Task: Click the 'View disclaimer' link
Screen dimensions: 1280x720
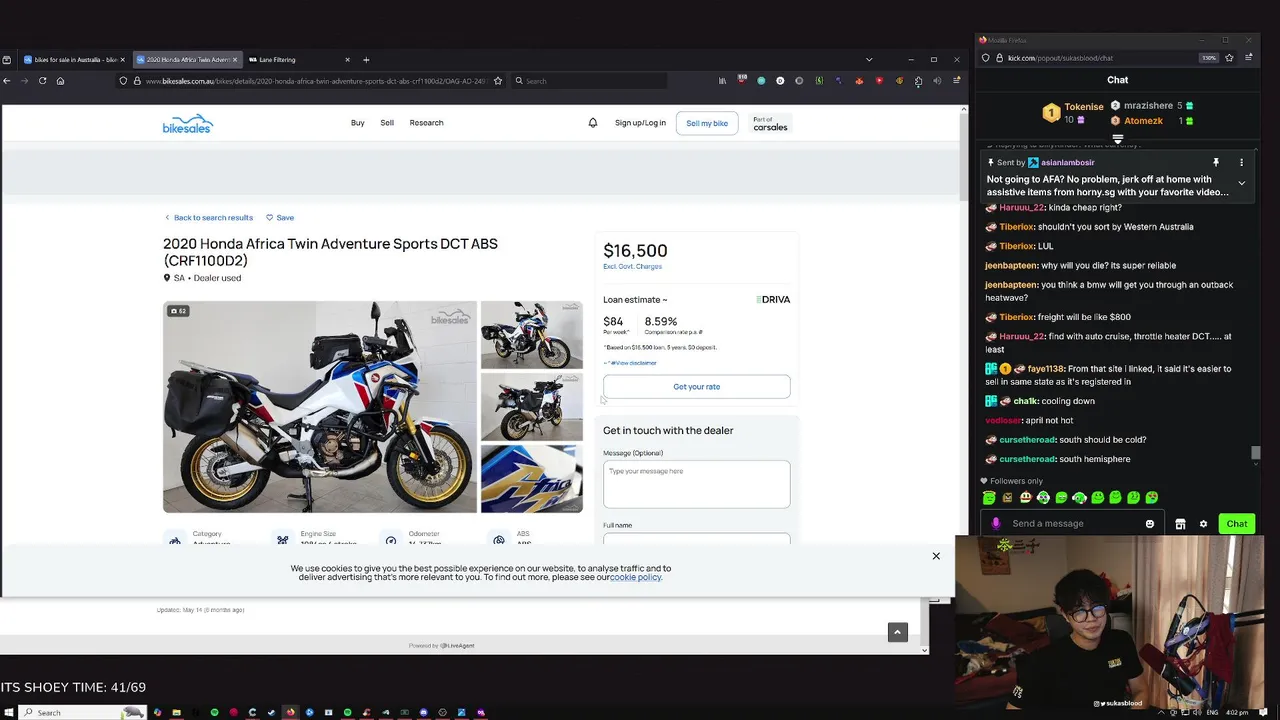Action: point(633,363)
